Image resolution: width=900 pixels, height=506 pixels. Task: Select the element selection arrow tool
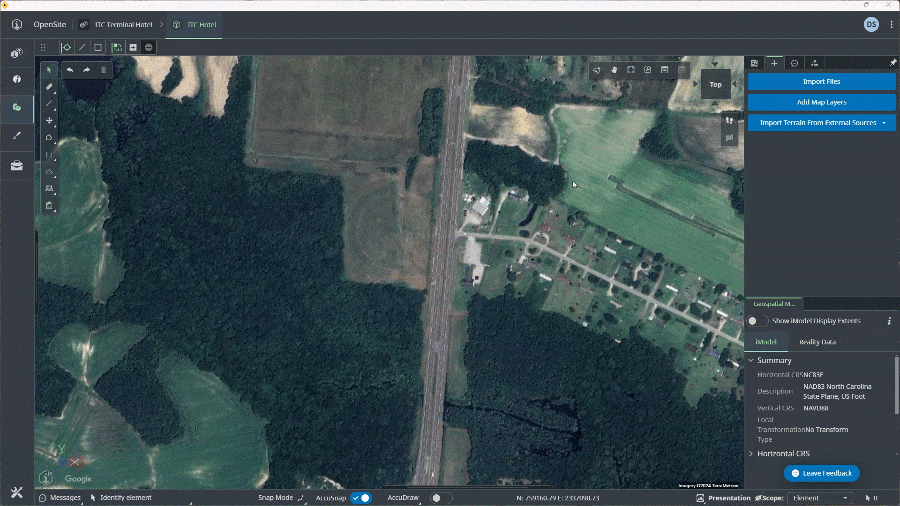coord(49,70)
